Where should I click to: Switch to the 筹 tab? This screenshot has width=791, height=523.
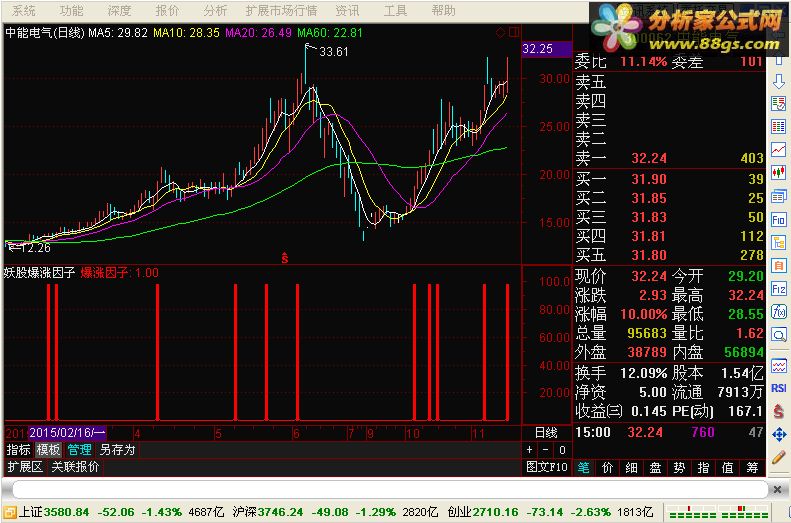coord(752,468)
